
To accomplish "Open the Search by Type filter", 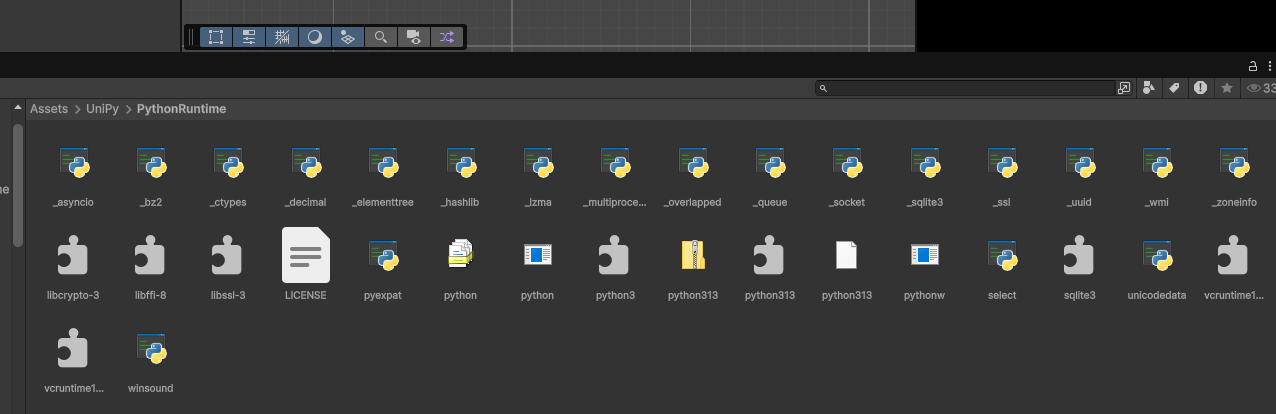I will 1149,88.
